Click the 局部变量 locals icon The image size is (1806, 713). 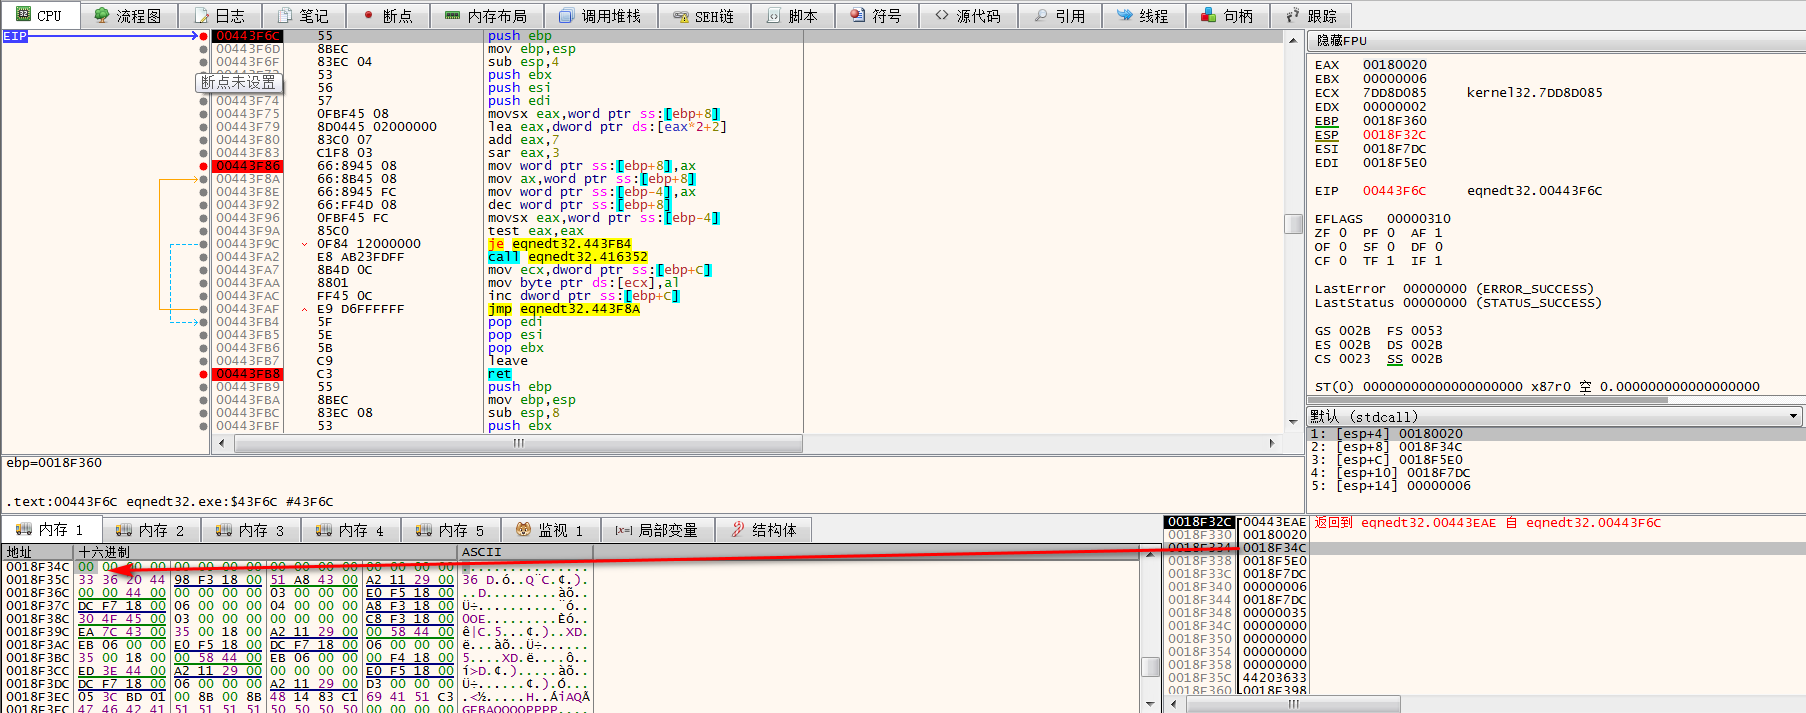pyautogui.click(x=624, y=529)
